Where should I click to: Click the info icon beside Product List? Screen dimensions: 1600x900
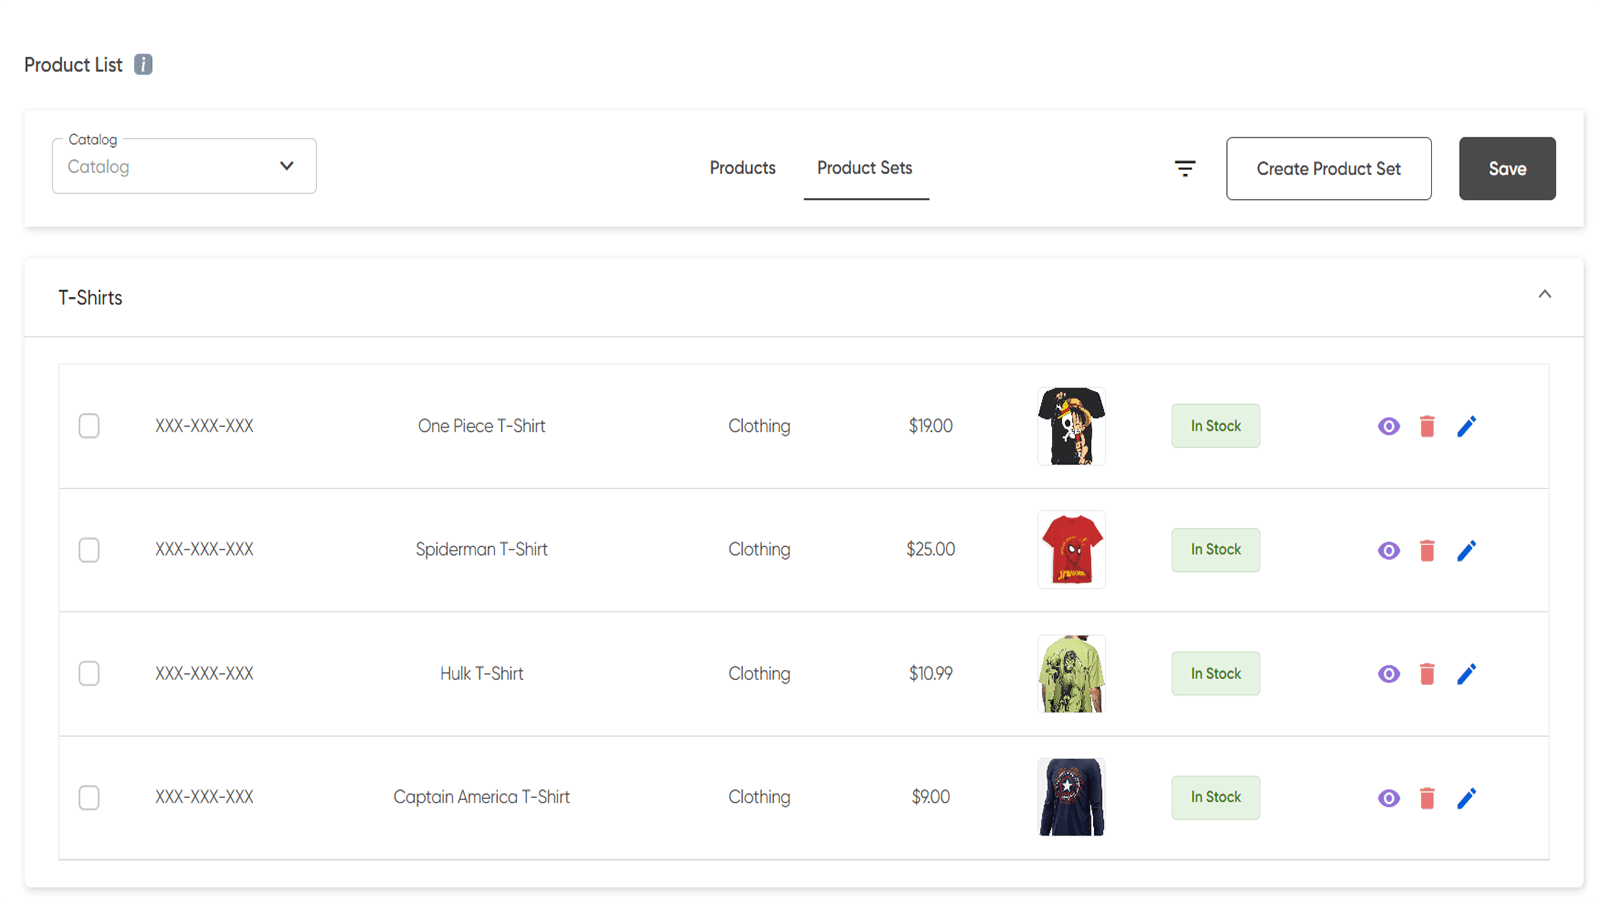(143, 65)
